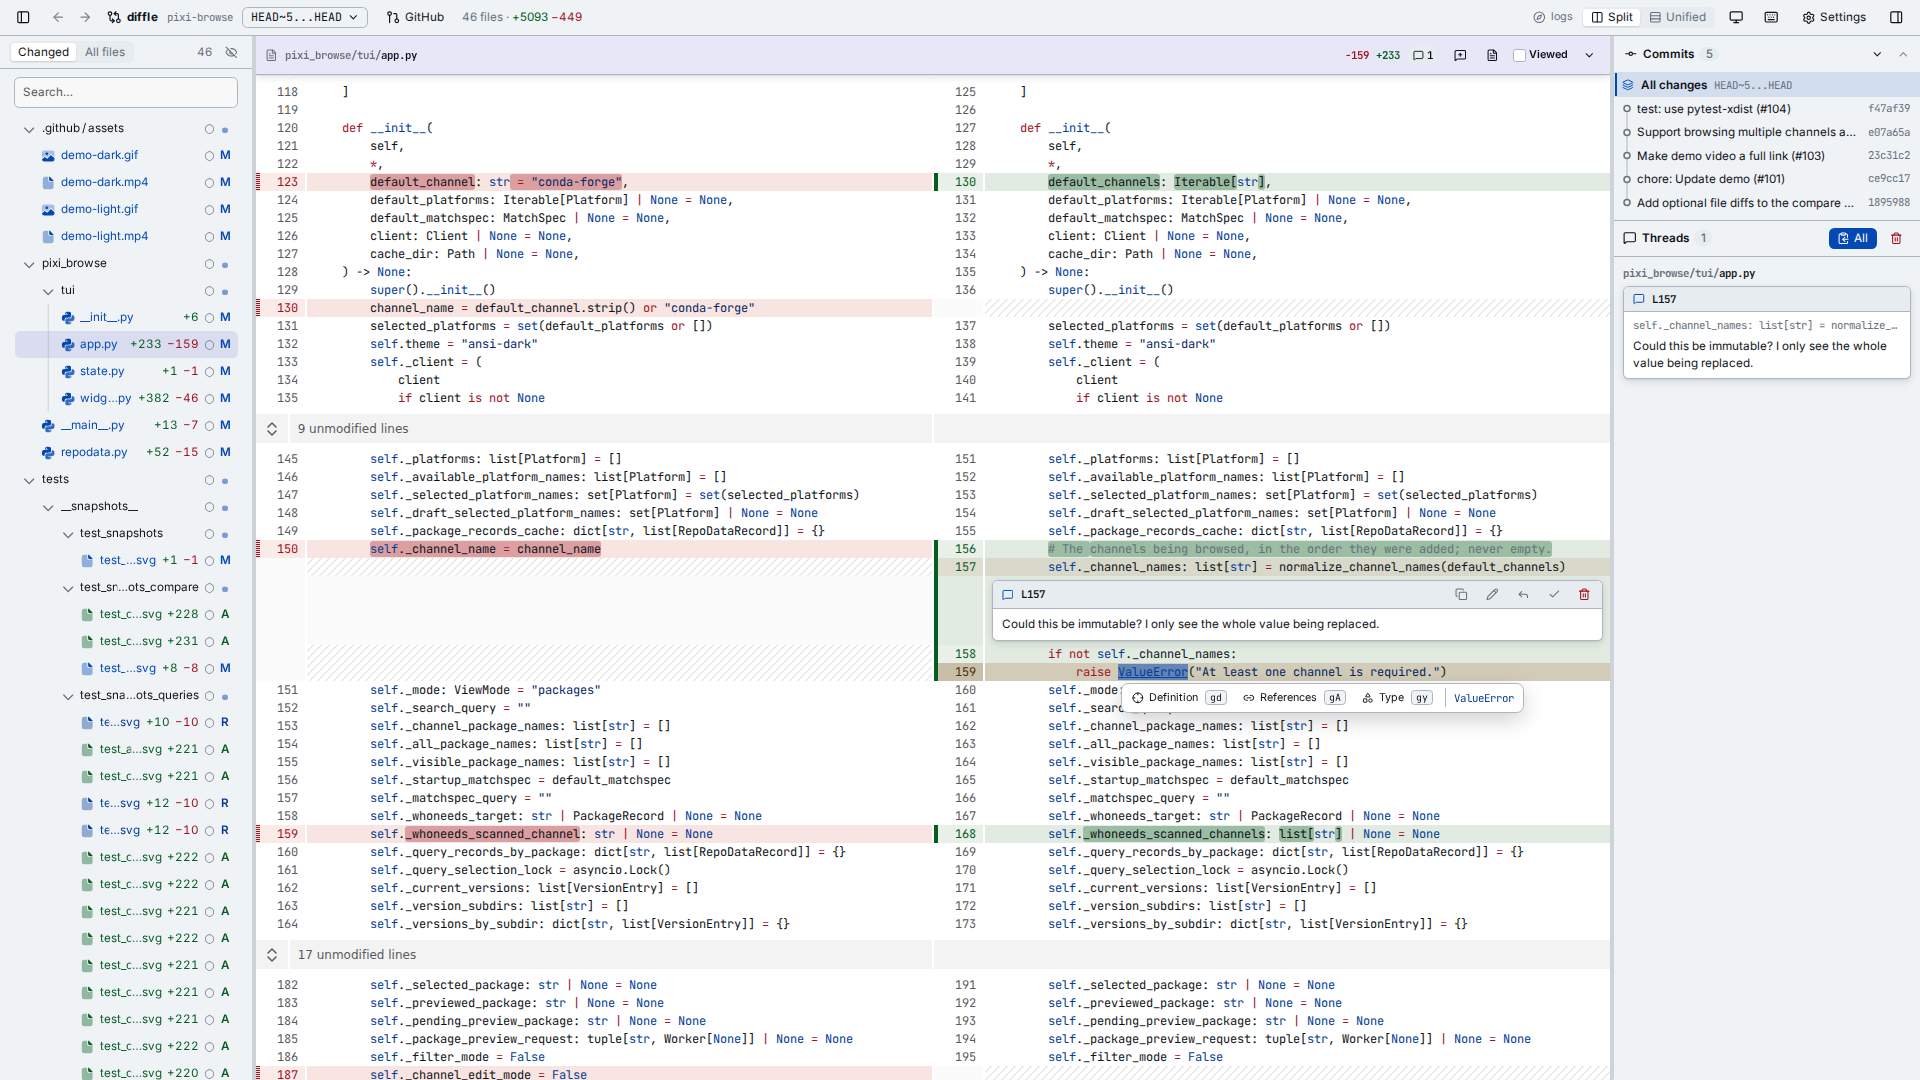Switch to the All files tab
This screenshot has width=1920, height=1080.
point(105,52)
